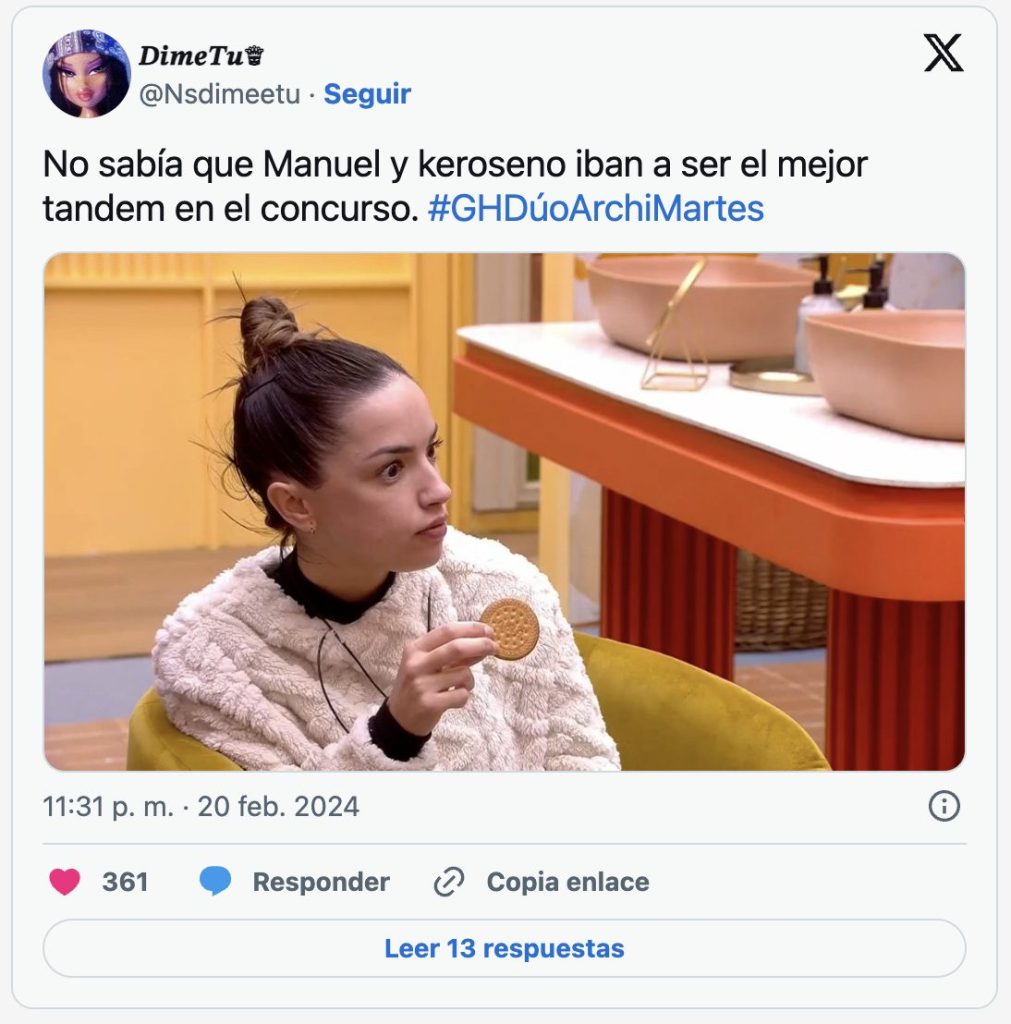
Task: Click the DimeTu display name
Action: click(x=191, y=56)
